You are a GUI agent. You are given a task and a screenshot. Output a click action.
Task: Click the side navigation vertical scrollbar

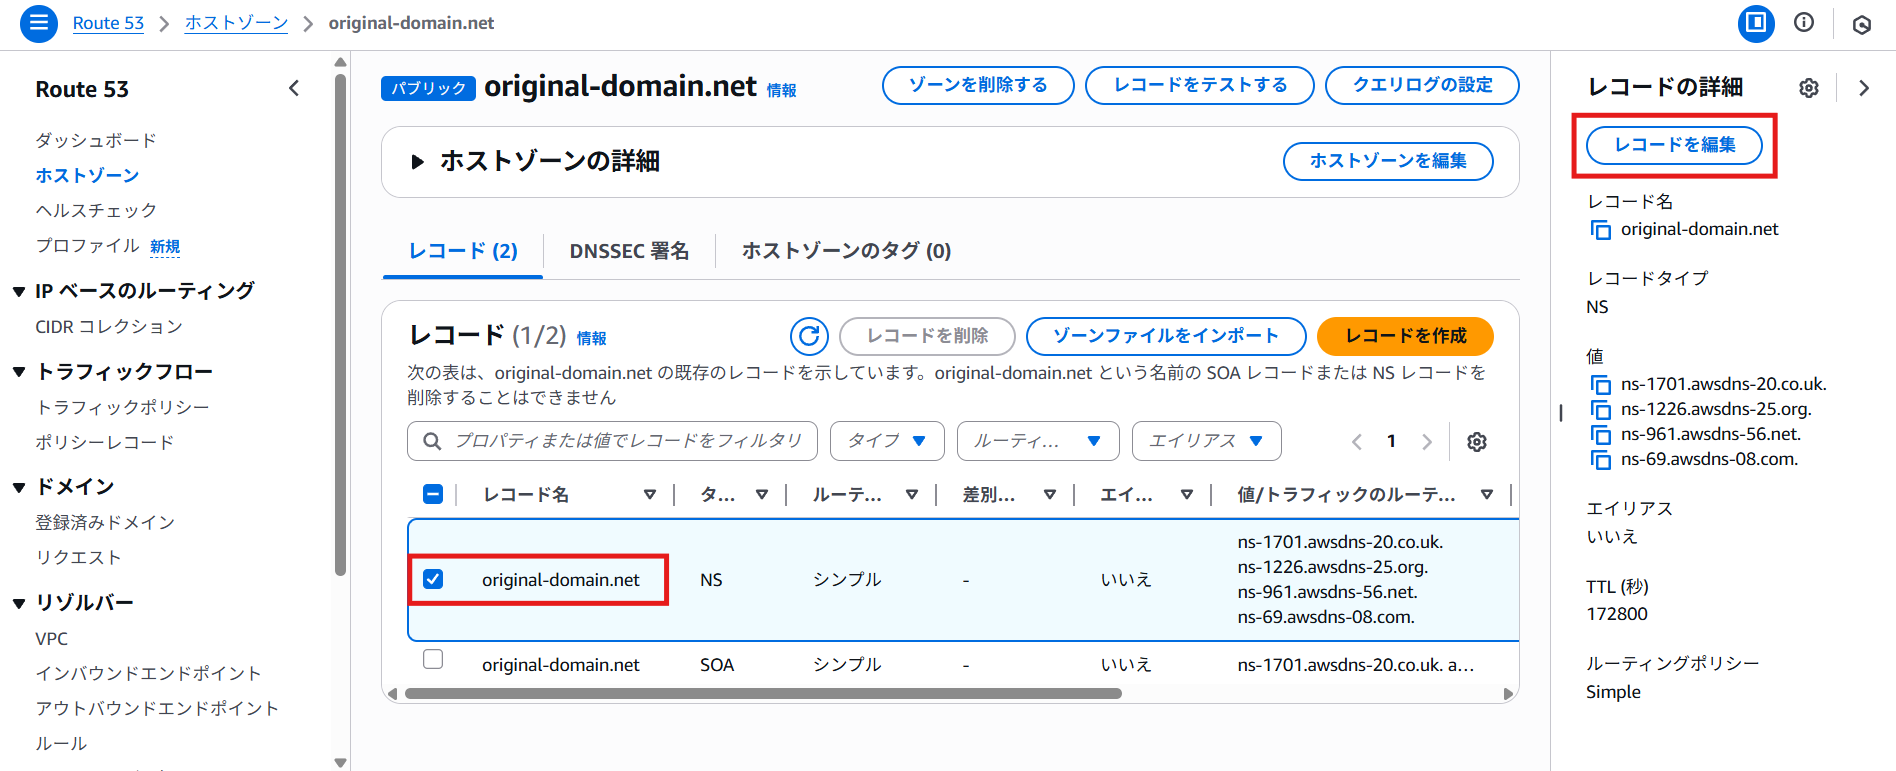coord(341,325)
